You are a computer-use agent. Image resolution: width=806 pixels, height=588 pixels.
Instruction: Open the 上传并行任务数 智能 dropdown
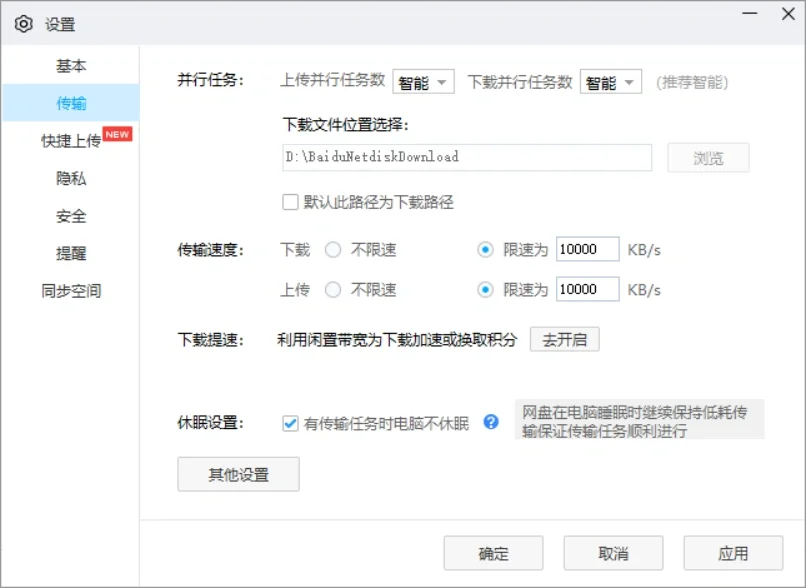[x=423, y=83]
